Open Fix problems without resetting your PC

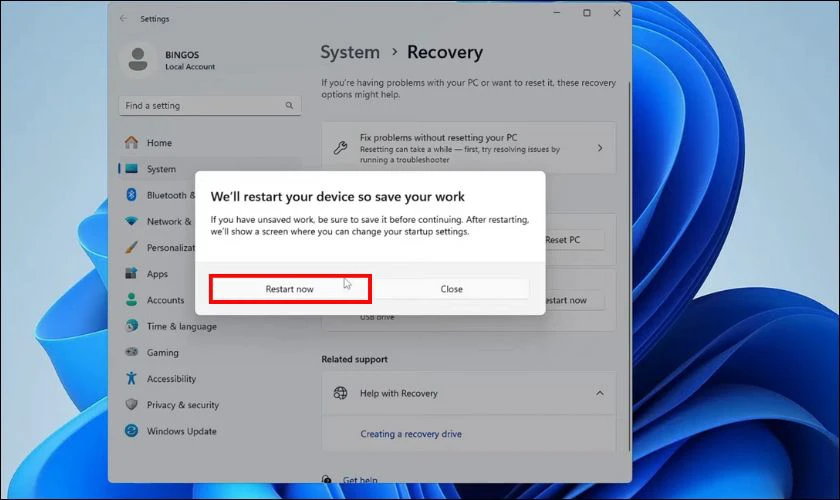[469, 148]
